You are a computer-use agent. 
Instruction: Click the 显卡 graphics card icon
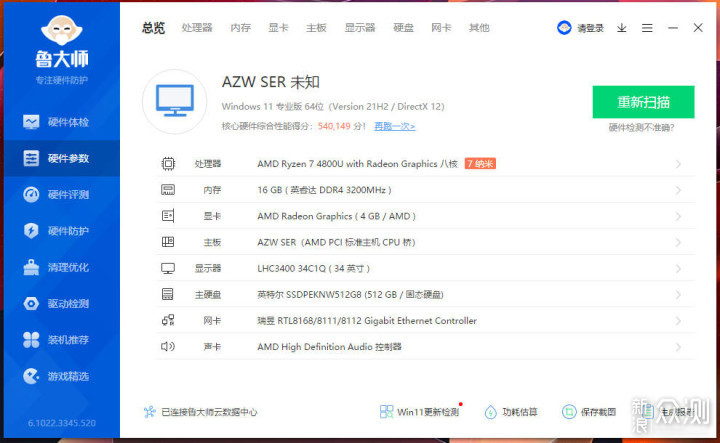point(168,216)
